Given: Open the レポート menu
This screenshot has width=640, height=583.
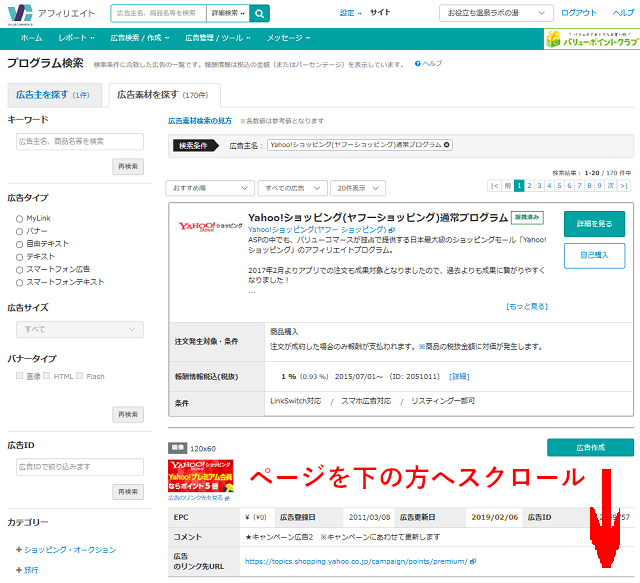Looking at the screenshot, I should tap(76, 38).
